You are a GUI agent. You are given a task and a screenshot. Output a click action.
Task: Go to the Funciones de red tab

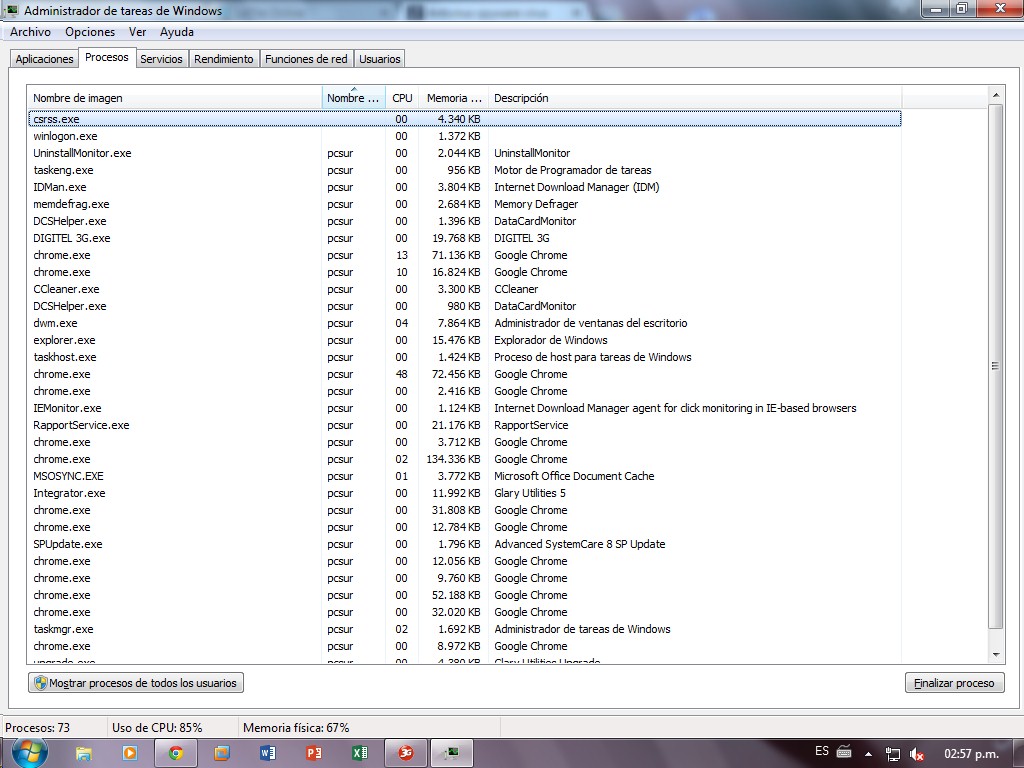click(x=306, y=59)
